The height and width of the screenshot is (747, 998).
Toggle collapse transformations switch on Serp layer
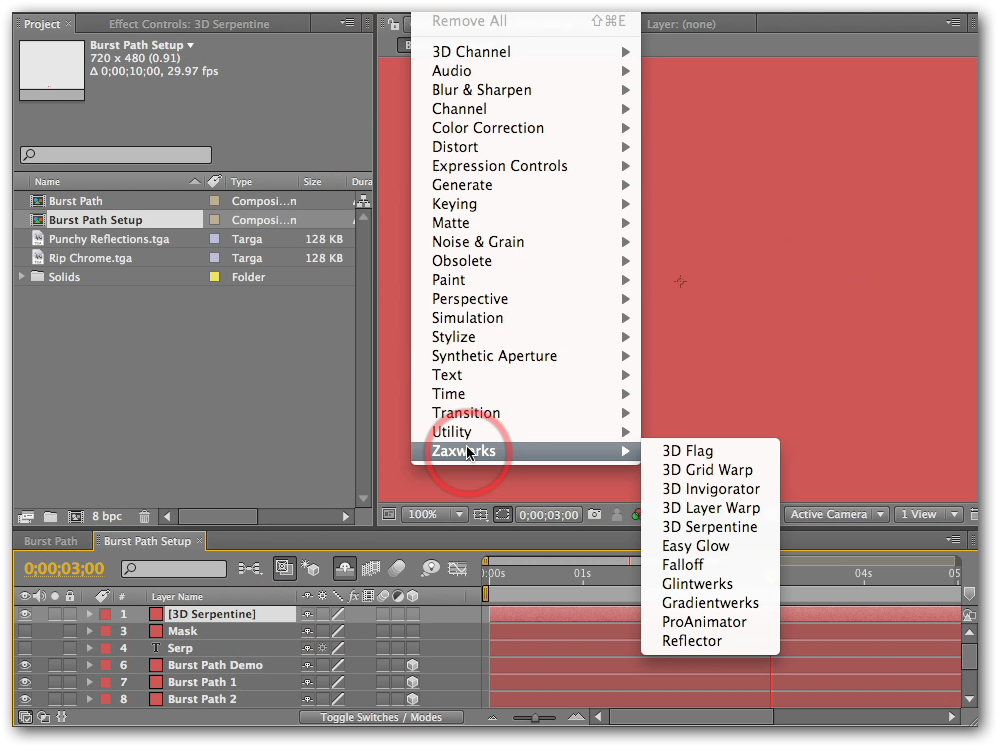pyautogui.click(x=323, y=648)
